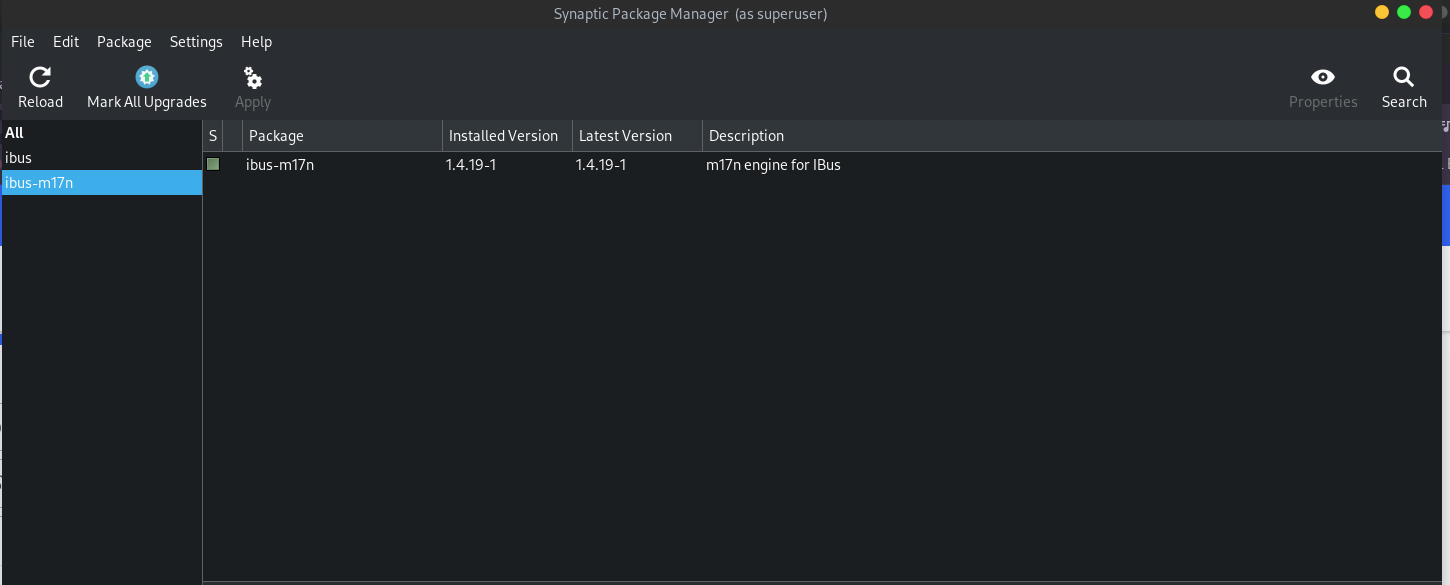Toggle status box of ibus-m17n package
The height and width of the screenshot is (585, 1450).
click(x=213, y=164)
